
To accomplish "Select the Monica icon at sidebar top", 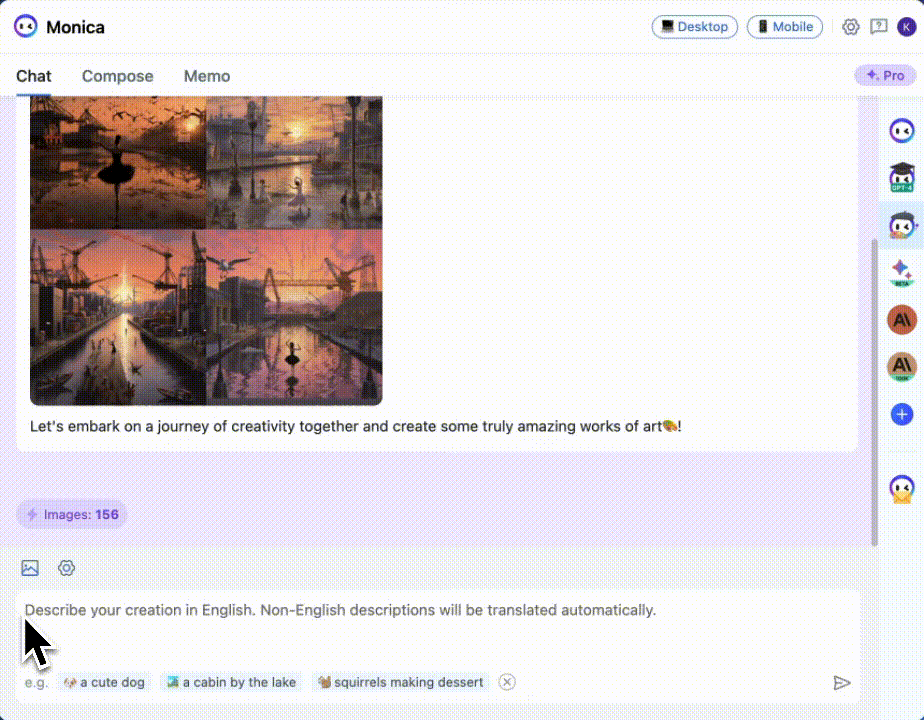I will click(900, 130).
